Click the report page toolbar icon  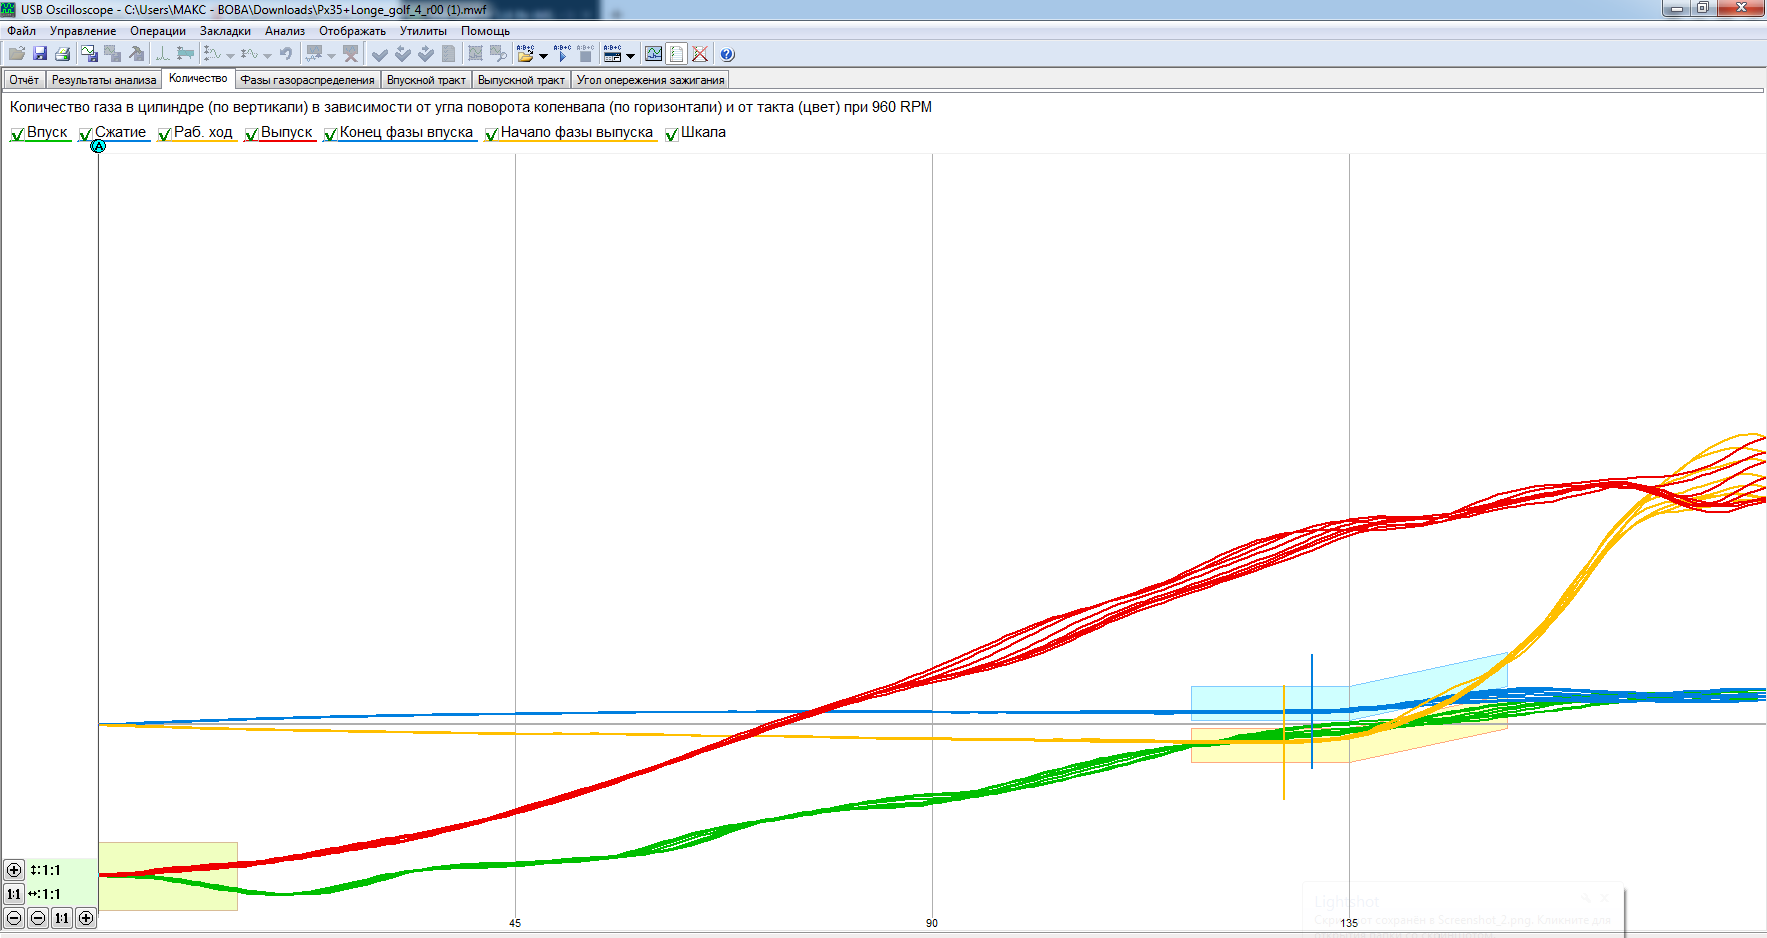[676, 54]
